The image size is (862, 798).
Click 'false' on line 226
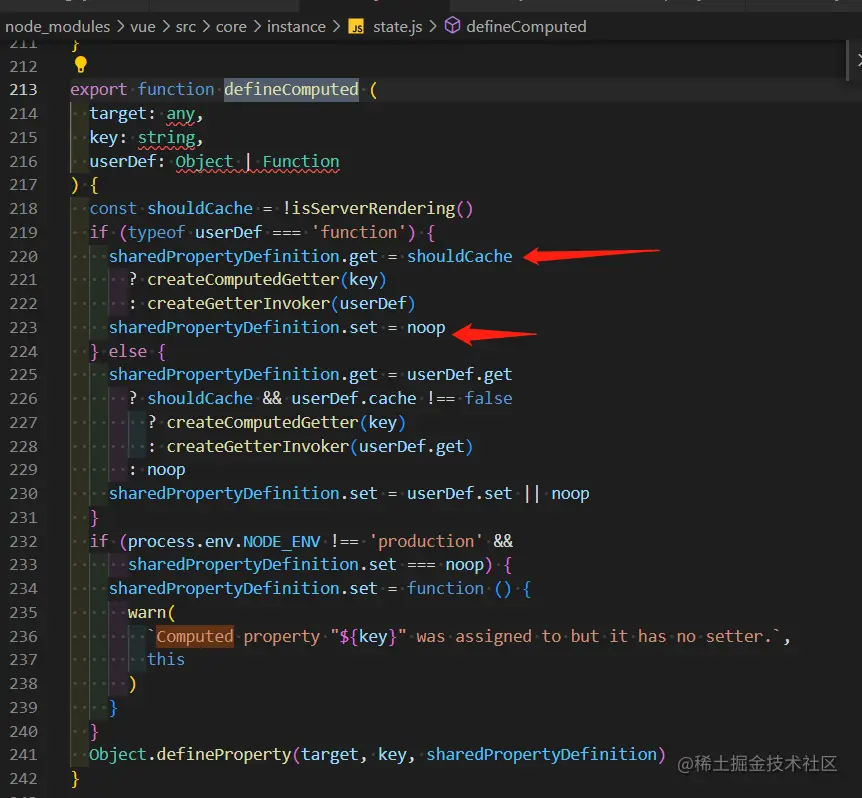488,398
